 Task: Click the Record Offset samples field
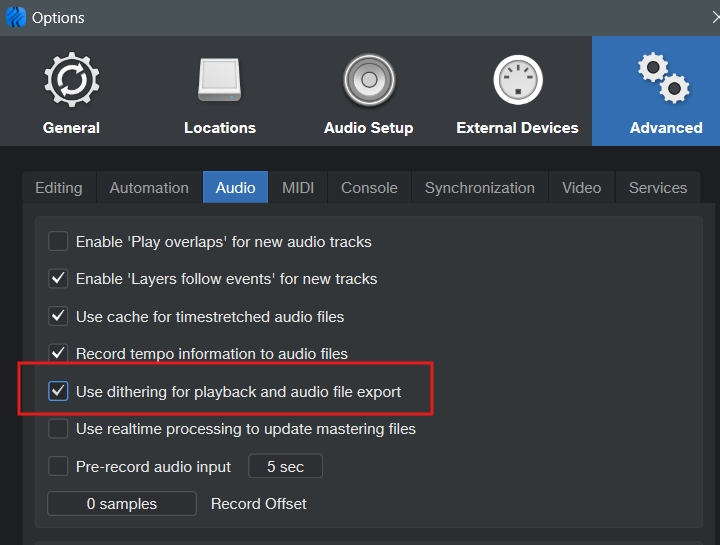pos(122,503)
